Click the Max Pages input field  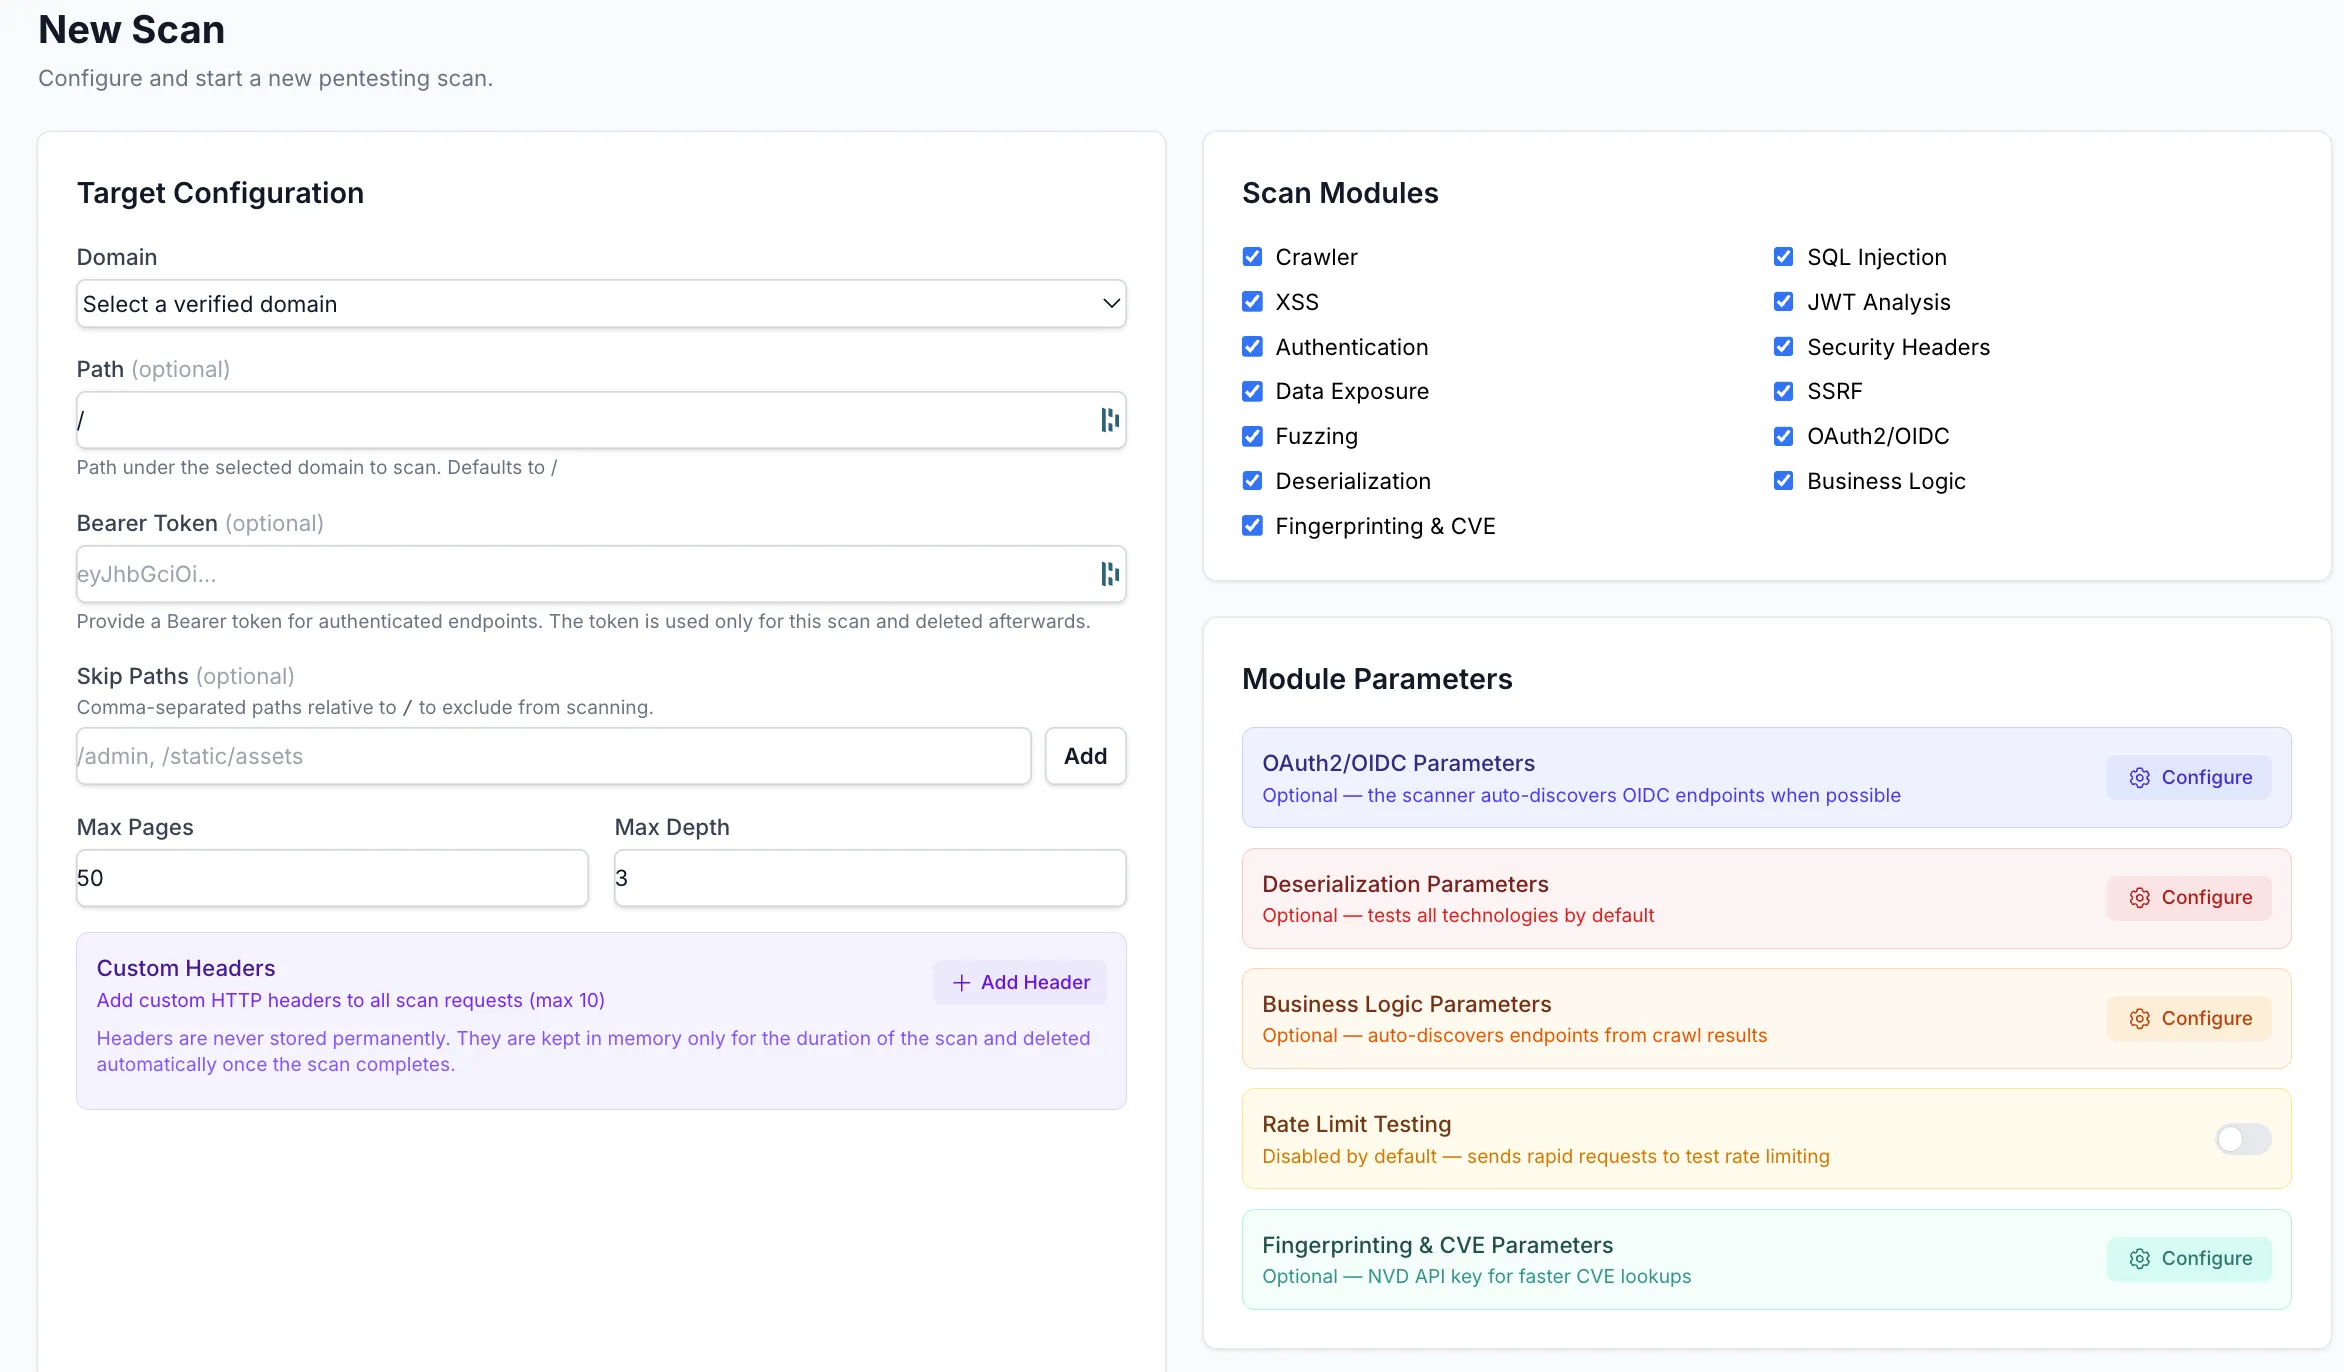(x=331, y=878)
